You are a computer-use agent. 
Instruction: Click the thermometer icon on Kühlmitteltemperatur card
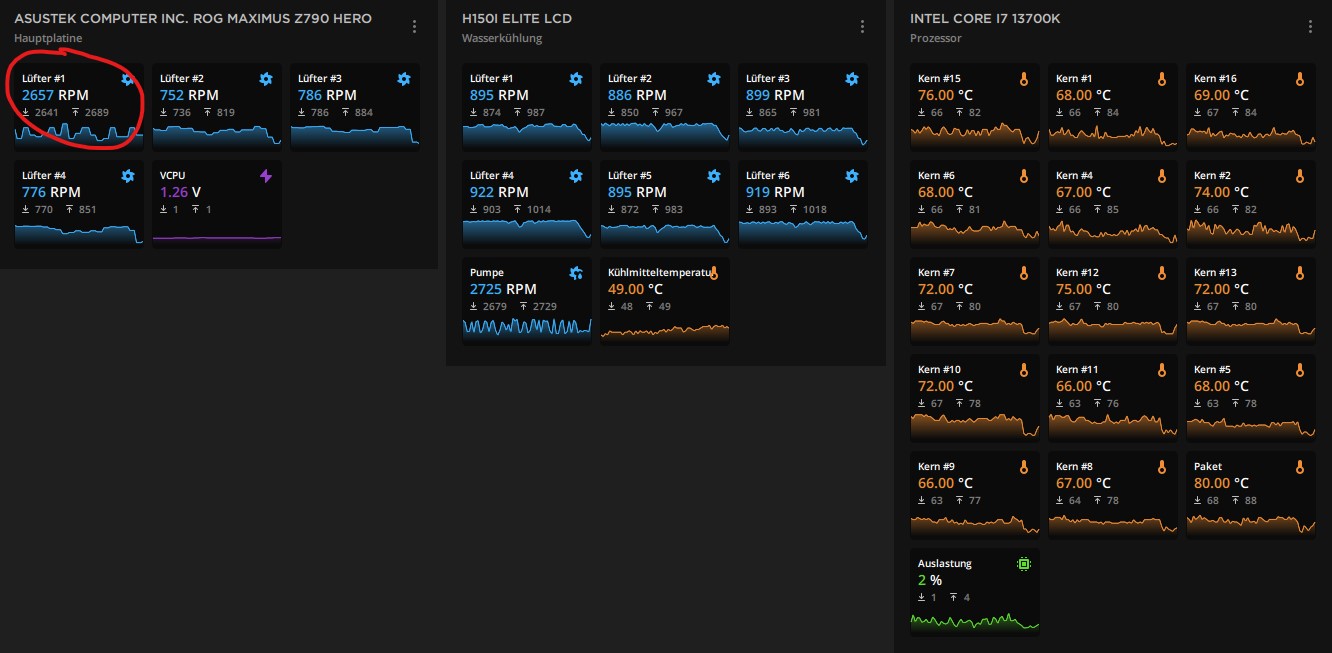(714, 273)
